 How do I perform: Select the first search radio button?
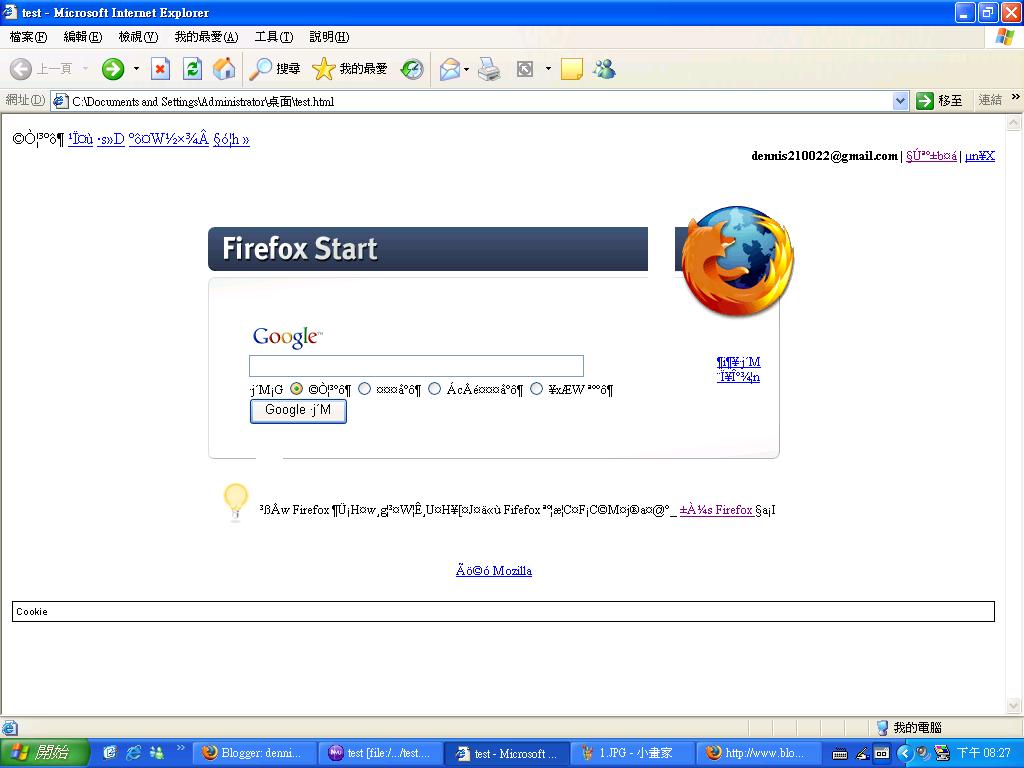click(x=296, y=389)
